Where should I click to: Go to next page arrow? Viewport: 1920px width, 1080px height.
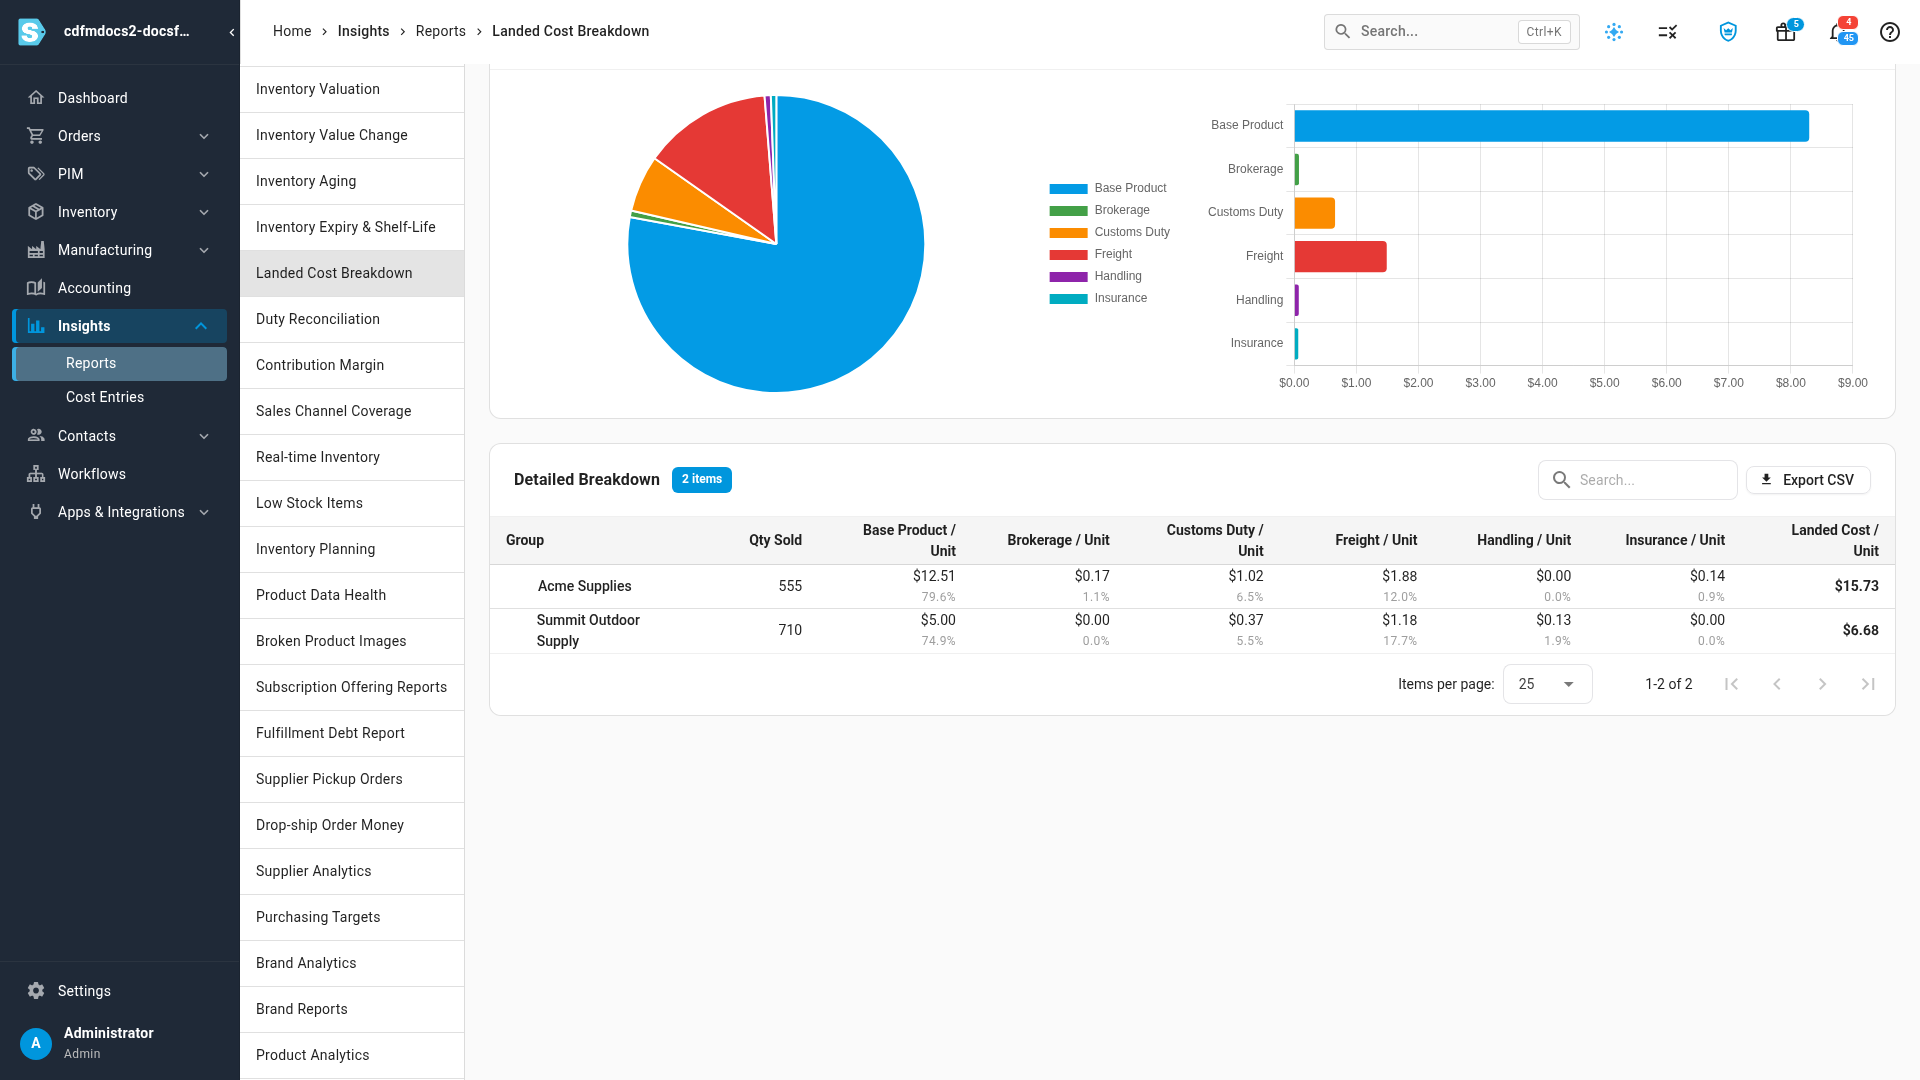coord(1822,684)
